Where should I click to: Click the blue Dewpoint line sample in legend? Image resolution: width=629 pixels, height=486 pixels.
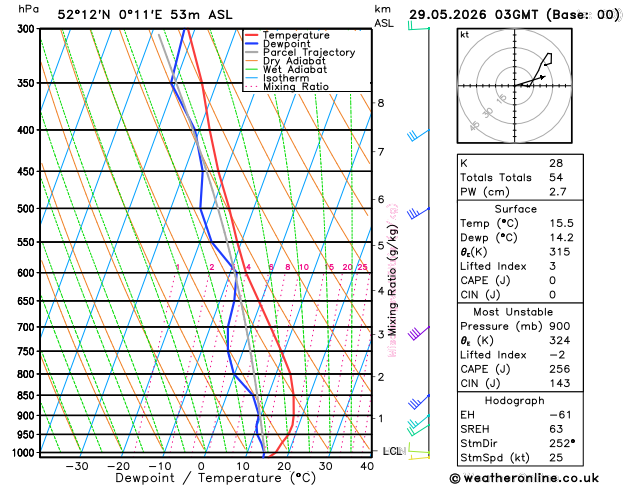[252, 44]
